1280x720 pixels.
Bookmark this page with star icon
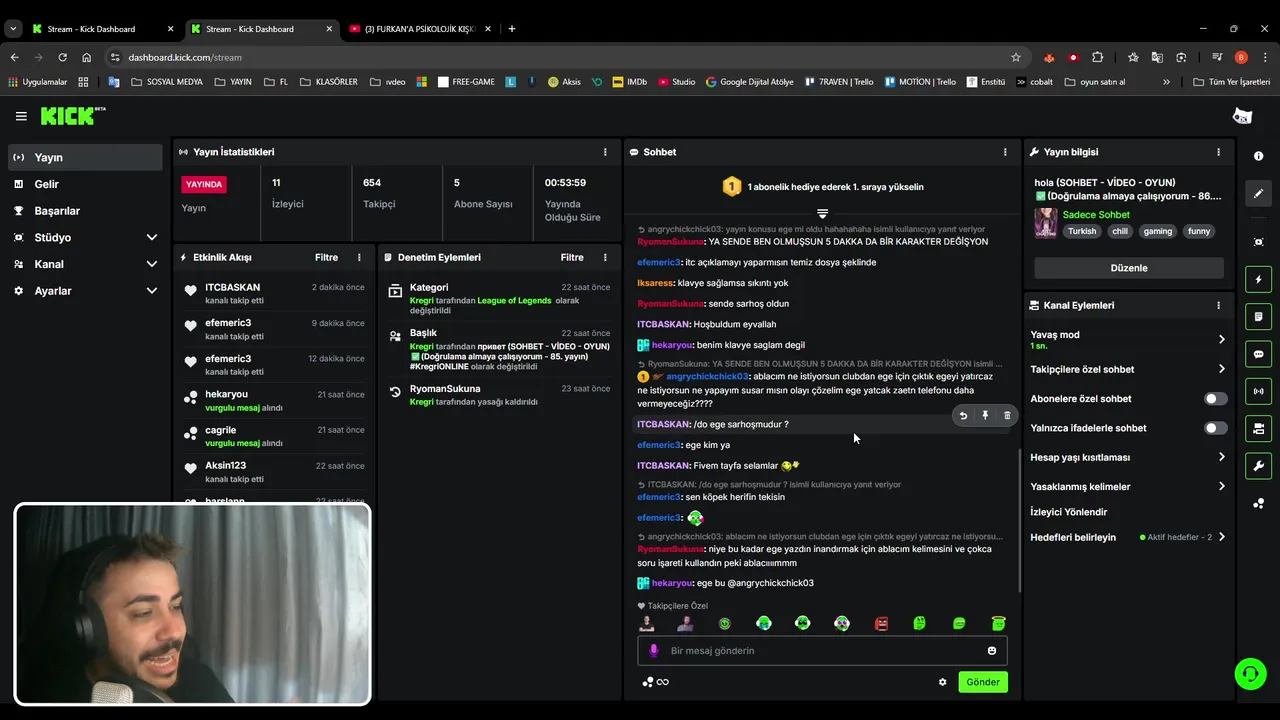(1016, 57)
